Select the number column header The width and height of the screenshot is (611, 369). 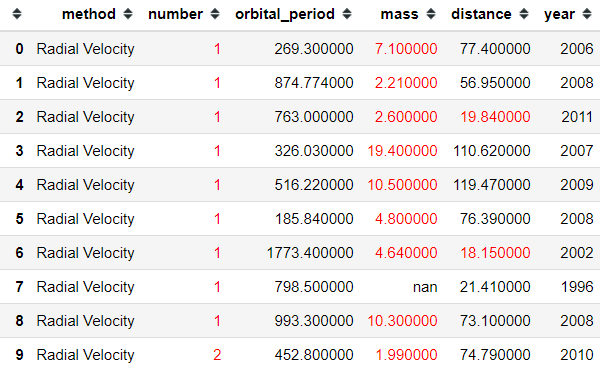coord(175,14)
